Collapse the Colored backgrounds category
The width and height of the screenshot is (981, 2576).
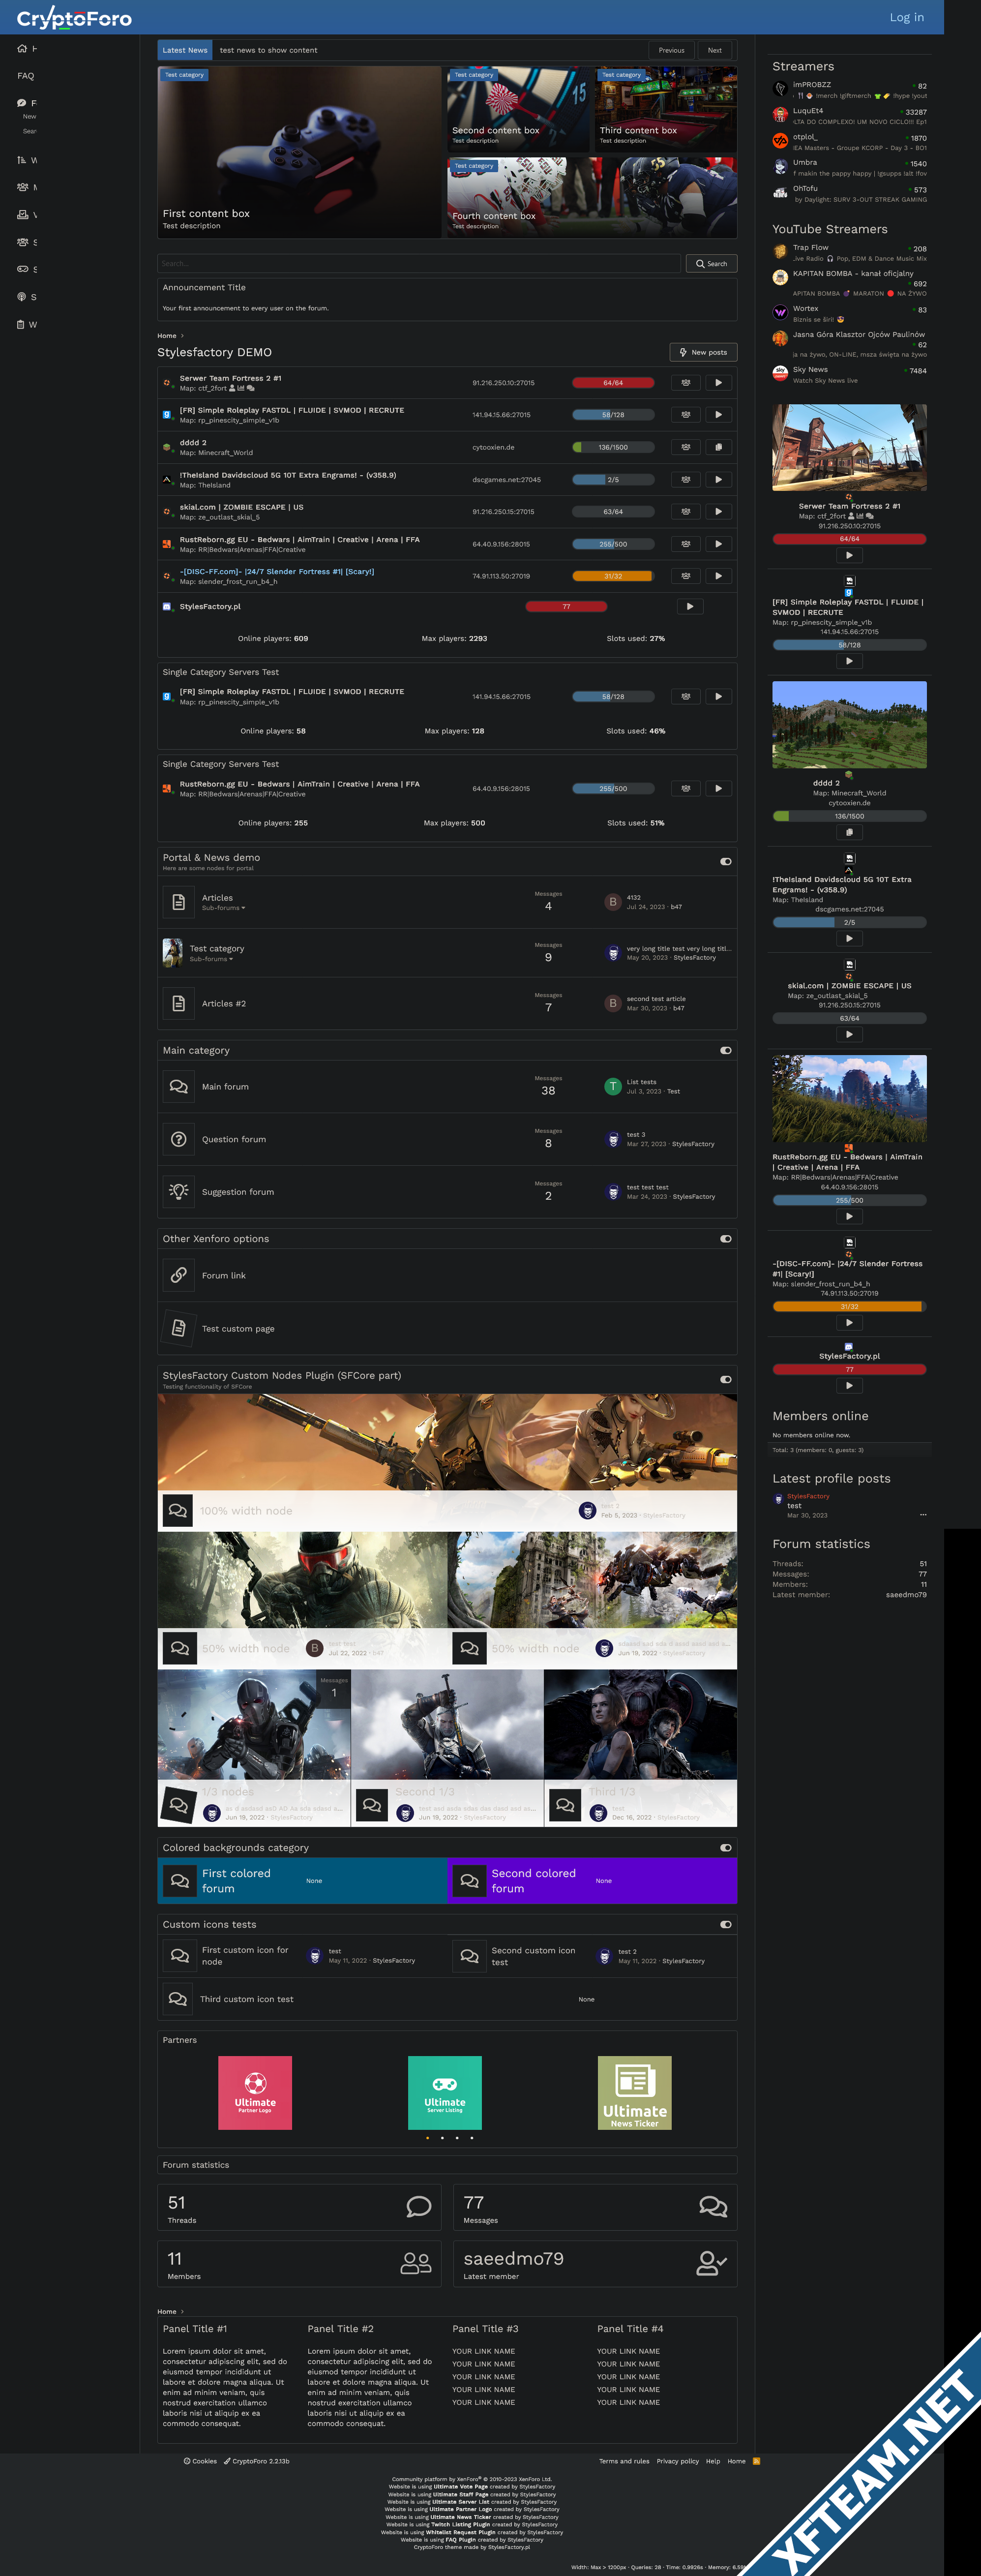pyautogui.click(x=726, y=1848)
